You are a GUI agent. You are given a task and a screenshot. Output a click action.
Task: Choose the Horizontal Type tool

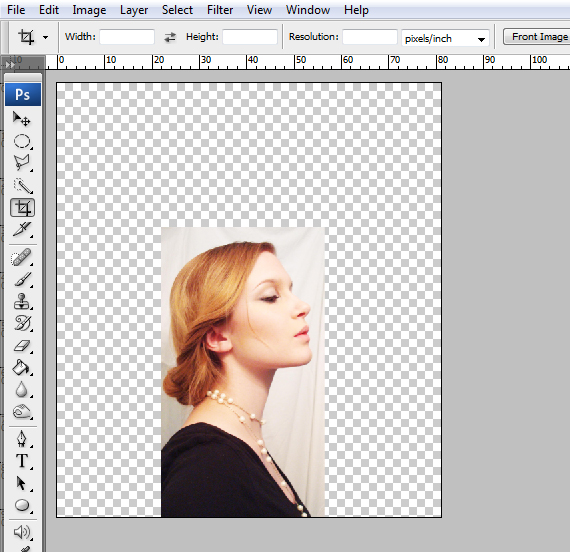coord(22,461)
